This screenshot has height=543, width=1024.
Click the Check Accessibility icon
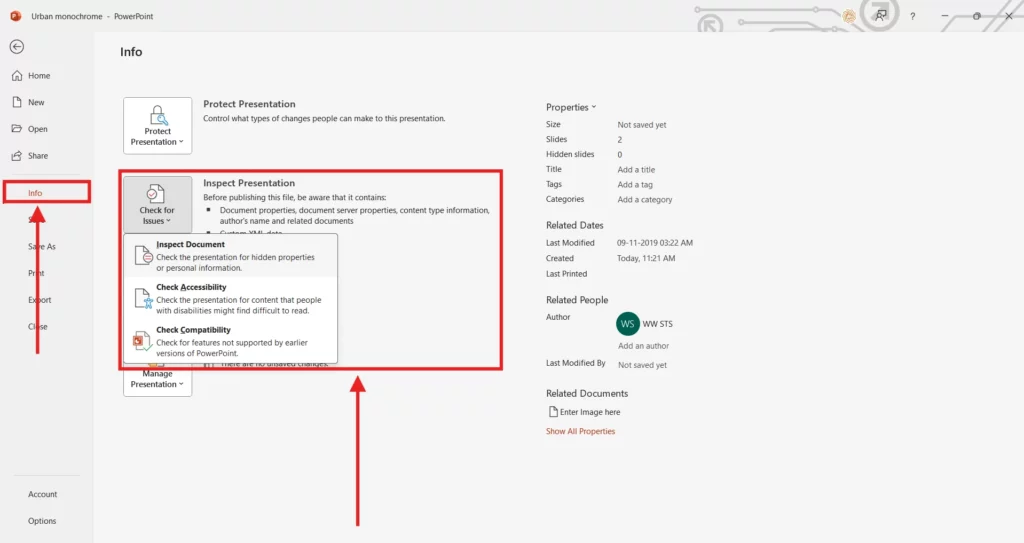pyautogui.click(x=143, y=298)
